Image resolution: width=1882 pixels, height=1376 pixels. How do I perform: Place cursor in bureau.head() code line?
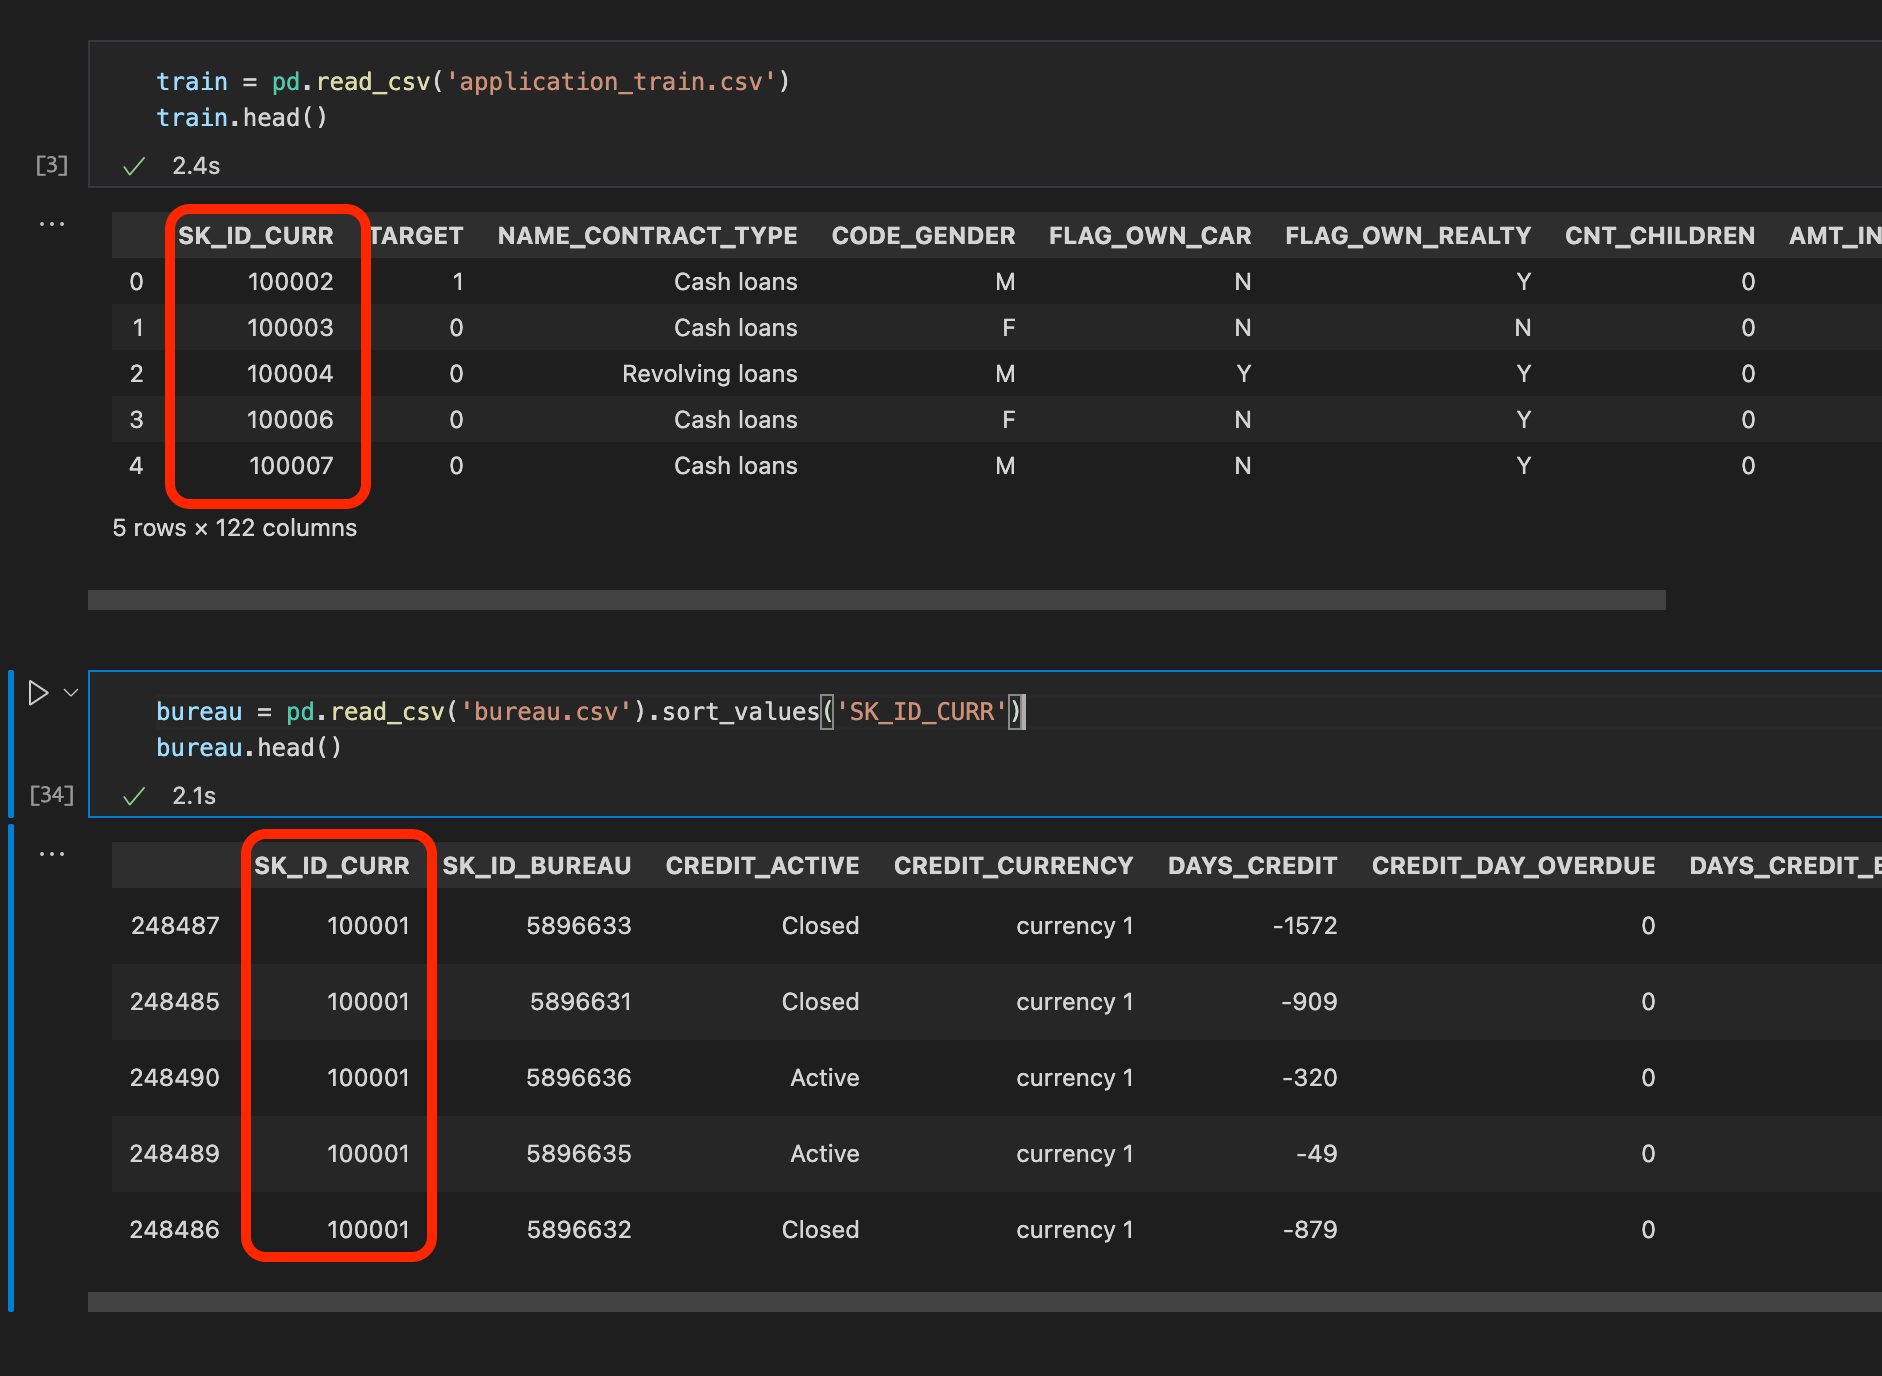pos(249,748)
